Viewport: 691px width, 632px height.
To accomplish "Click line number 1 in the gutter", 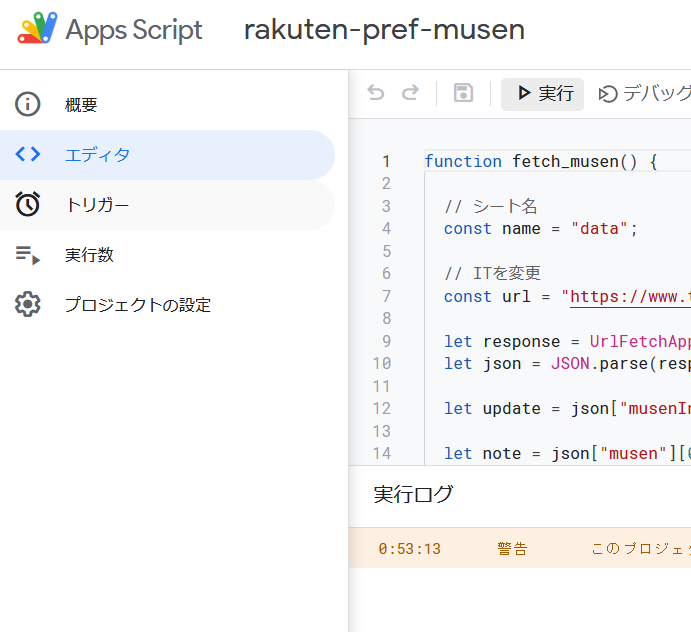I will pos(386,161).
